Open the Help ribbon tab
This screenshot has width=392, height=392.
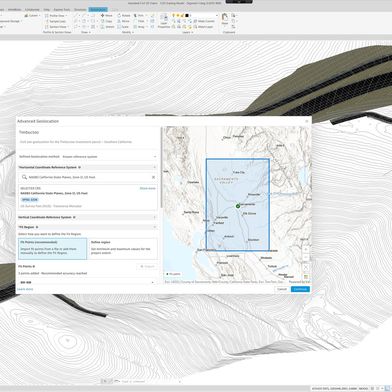[46, 10]
